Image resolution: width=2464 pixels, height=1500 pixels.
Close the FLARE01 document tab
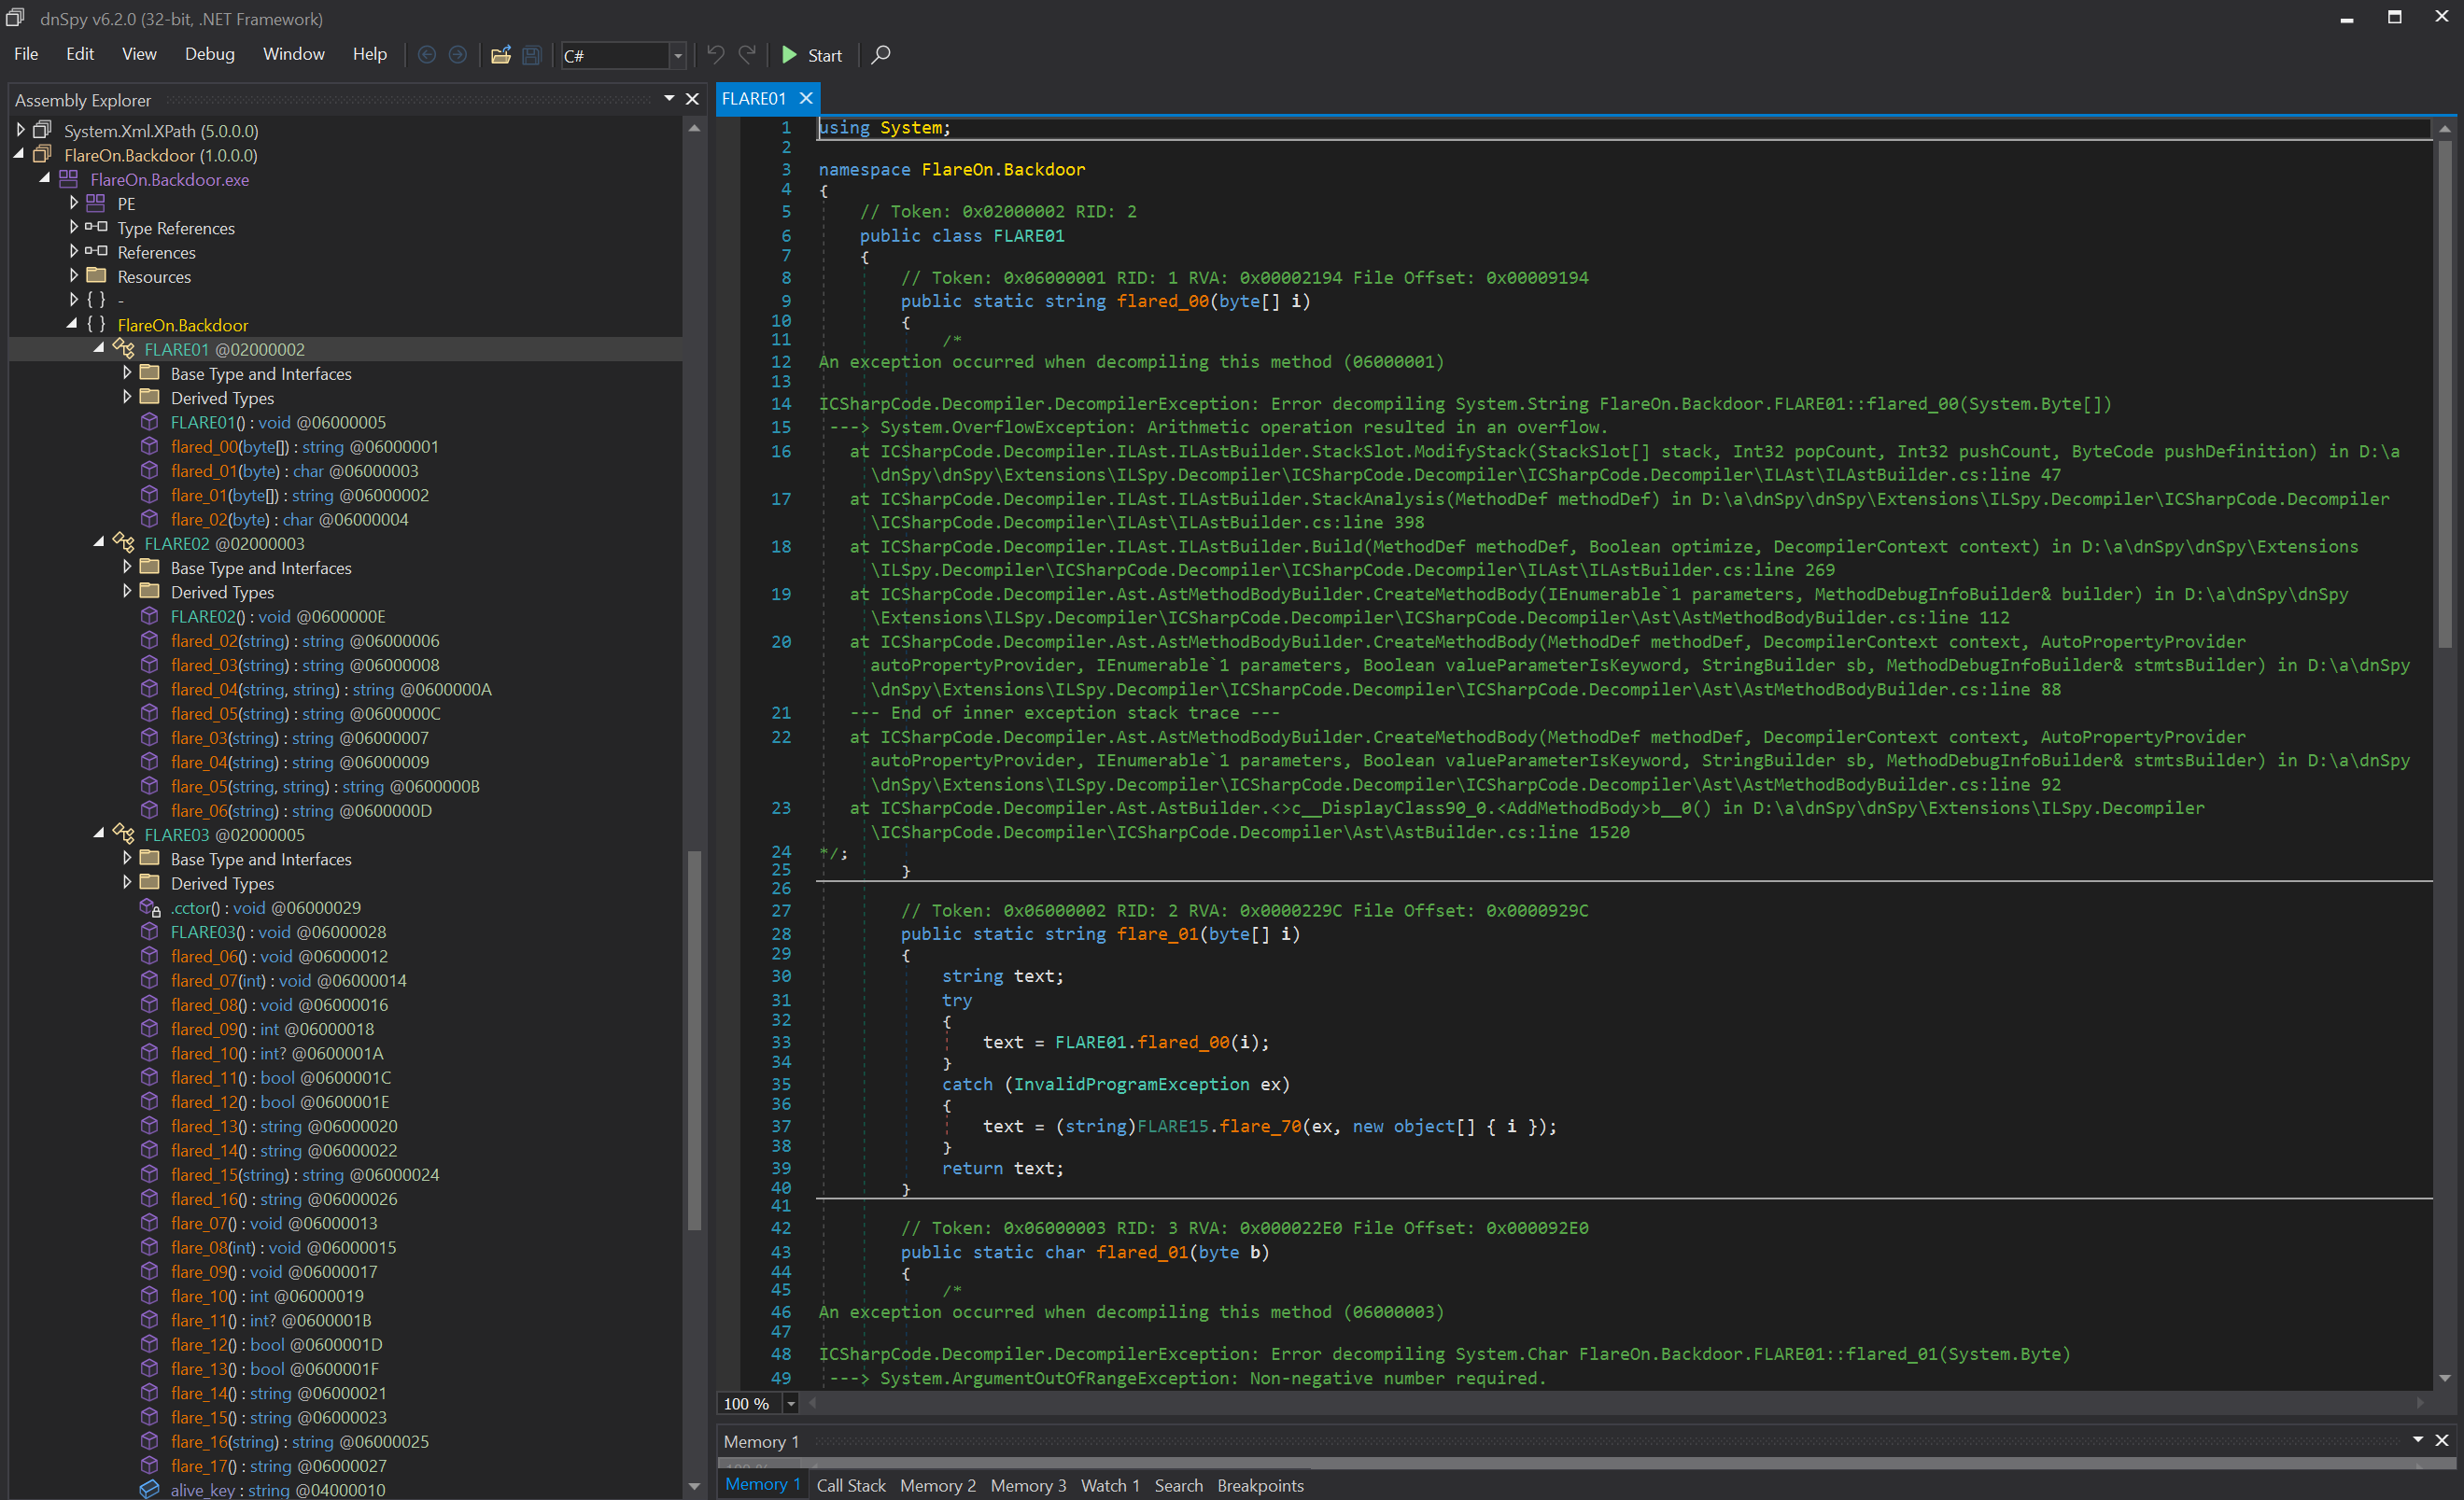click(x=806, y=98)
